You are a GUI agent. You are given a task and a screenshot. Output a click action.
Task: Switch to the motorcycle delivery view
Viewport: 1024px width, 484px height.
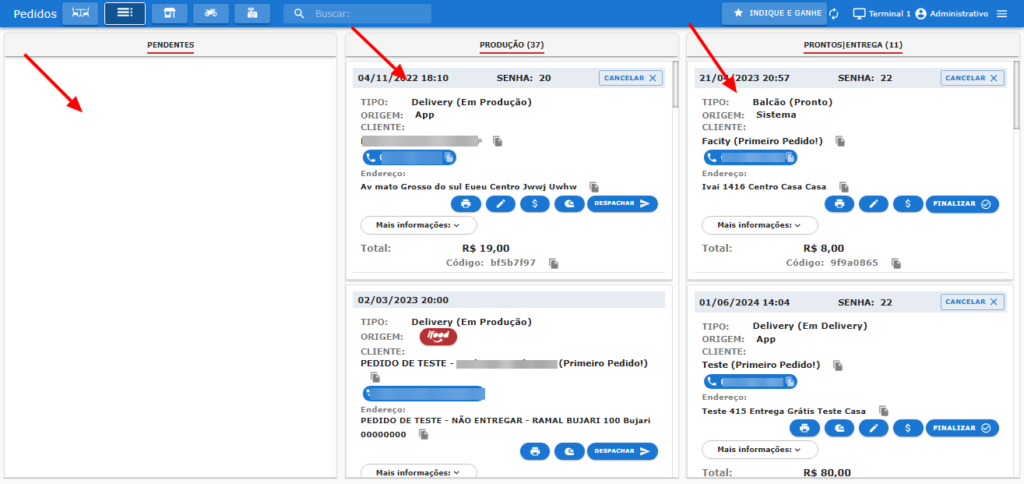(x=210, y=13)
